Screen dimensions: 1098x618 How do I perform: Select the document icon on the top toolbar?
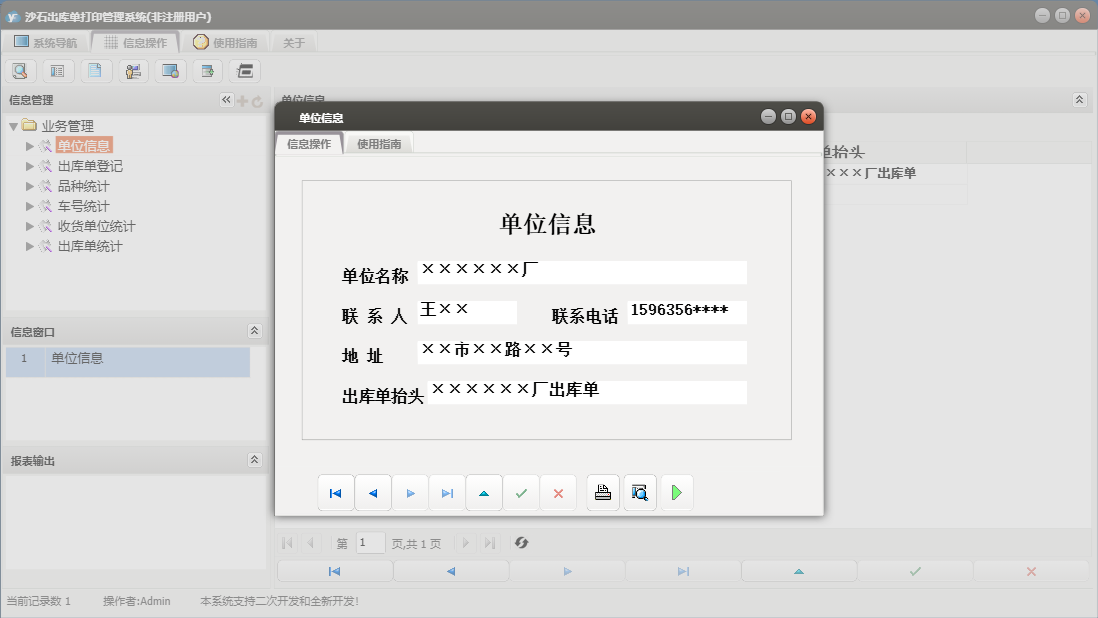[x=96, y=70]
